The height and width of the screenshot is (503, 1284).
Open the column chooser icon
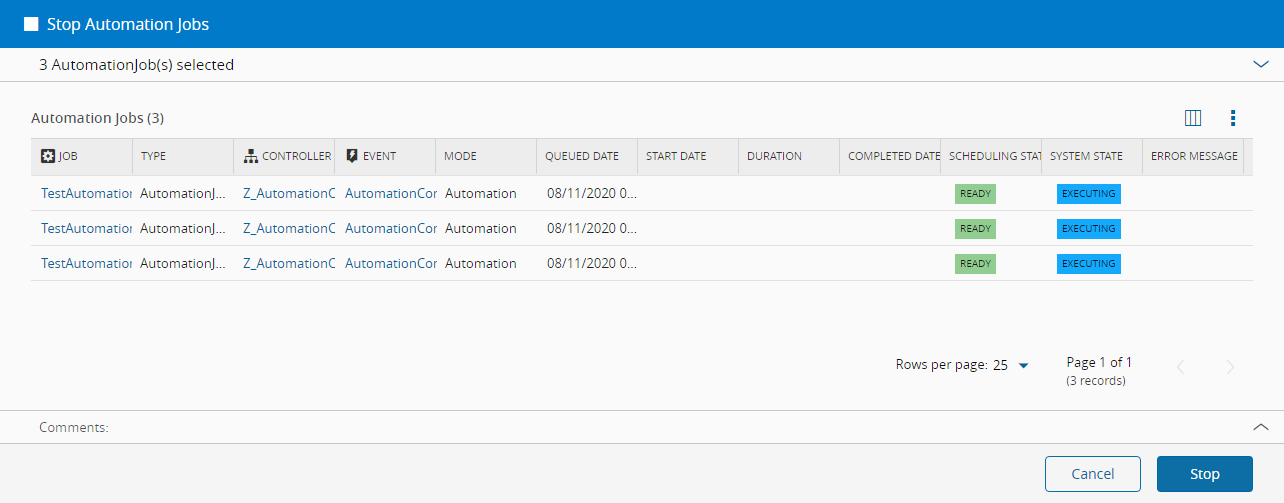1192,118
